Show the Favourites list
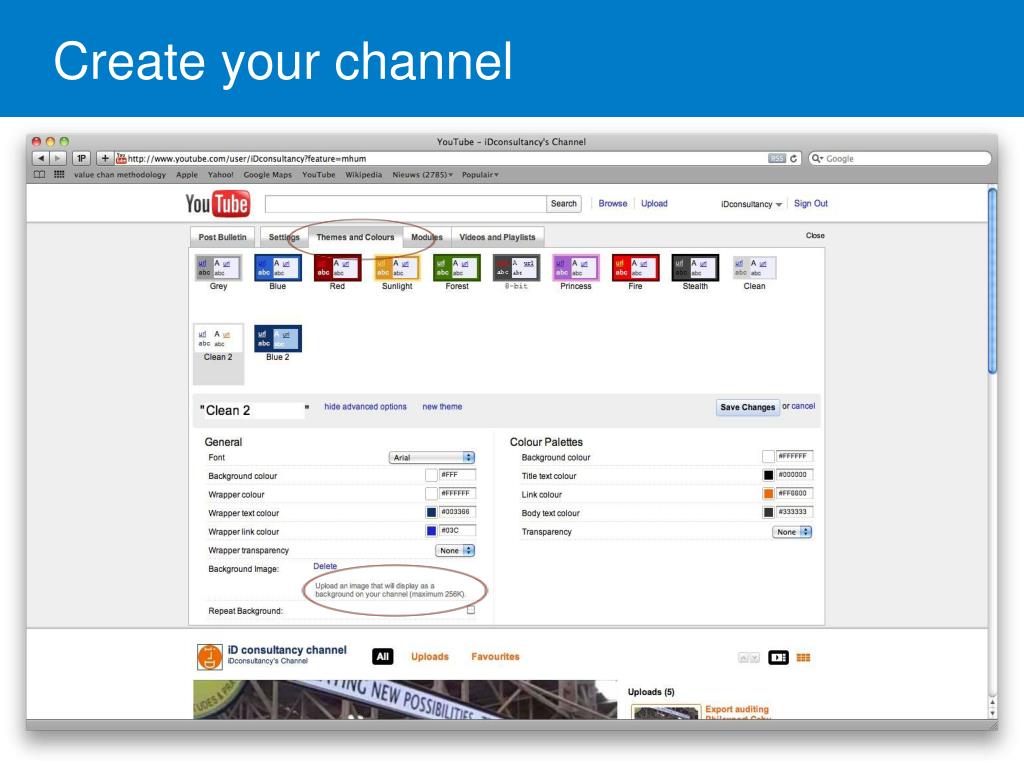 (495, 657)
